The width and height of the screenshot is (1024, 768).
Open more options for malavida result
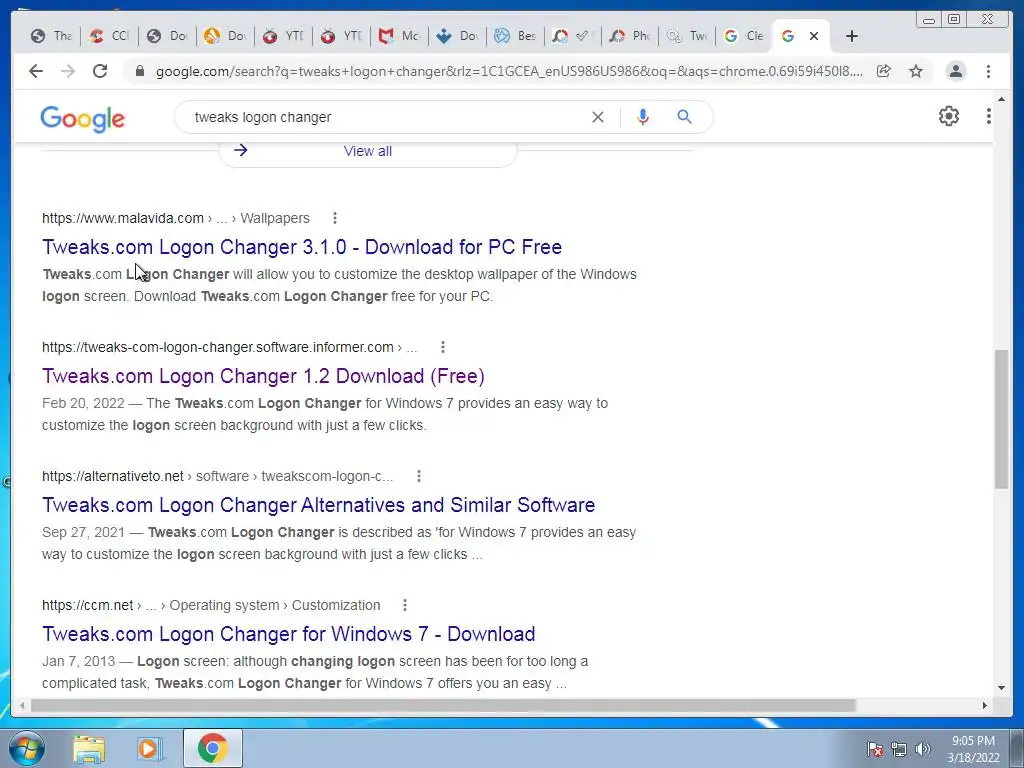click(334, 218)
